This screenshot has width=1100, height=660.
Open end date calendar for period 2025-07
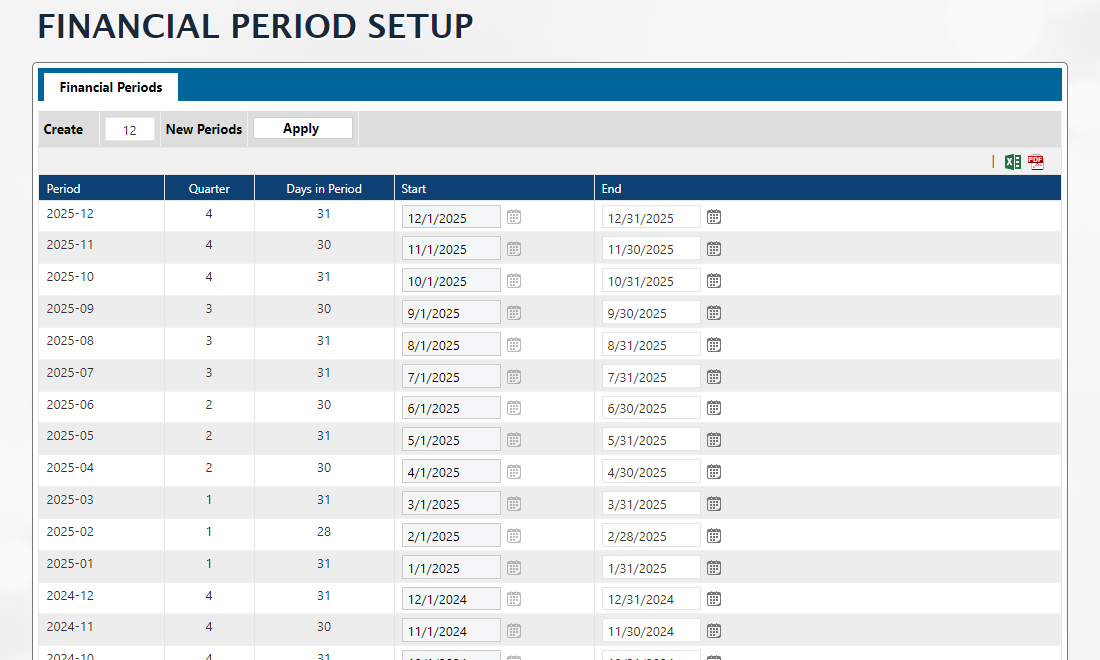pyautogui.click(x=714, y=377)
